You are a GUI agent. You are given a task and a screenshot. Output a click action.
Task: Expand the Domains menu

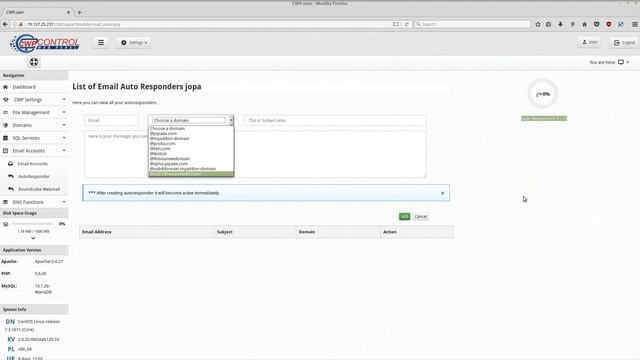coord(34,125)
